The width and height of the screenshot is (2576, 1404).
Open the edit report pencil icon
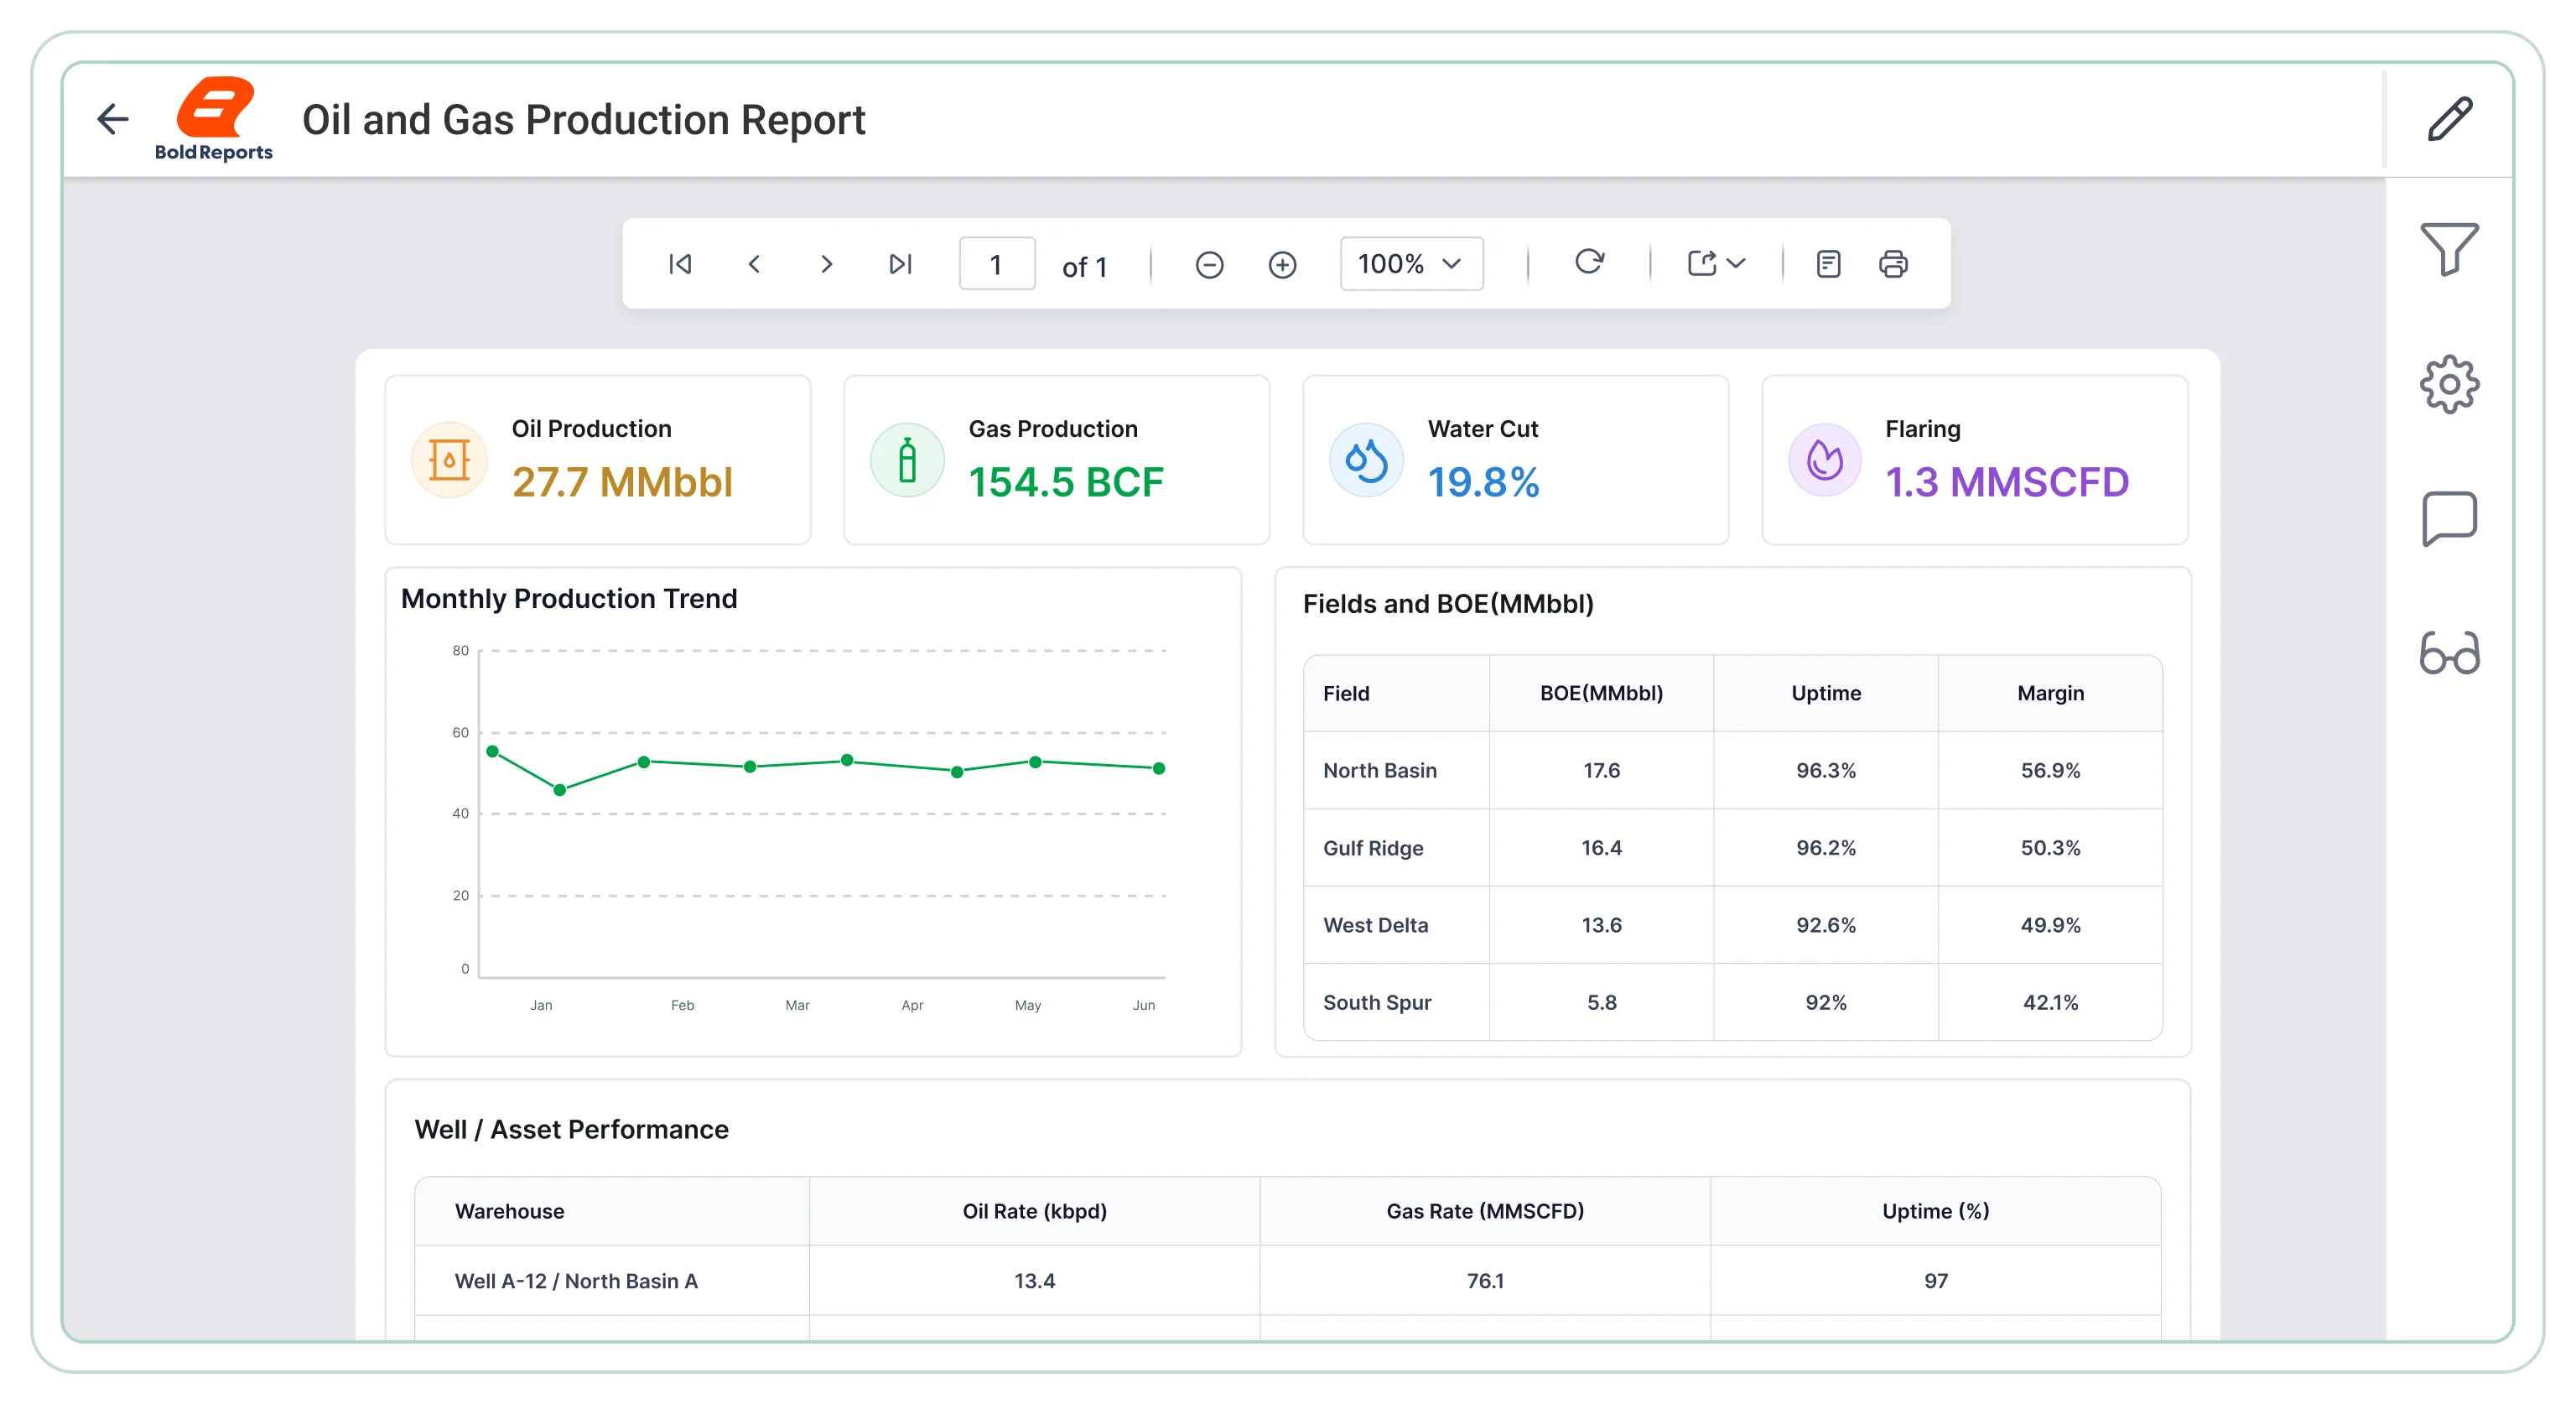pos(2450,119)
